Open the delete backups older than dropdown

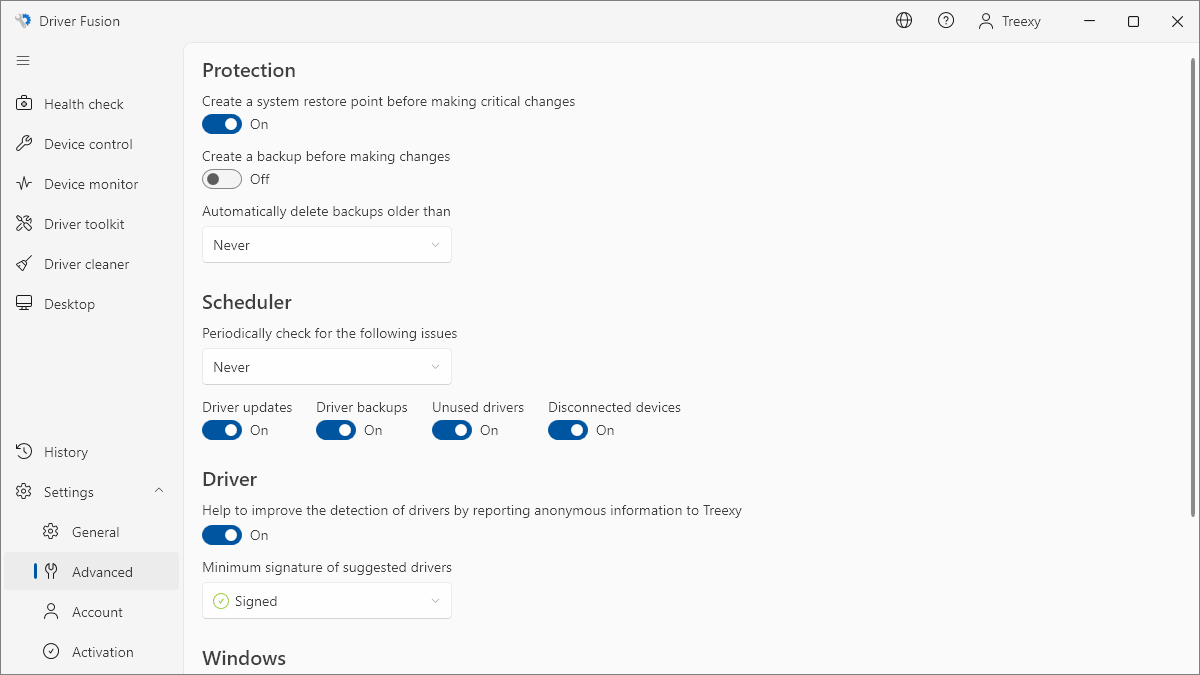327,245
